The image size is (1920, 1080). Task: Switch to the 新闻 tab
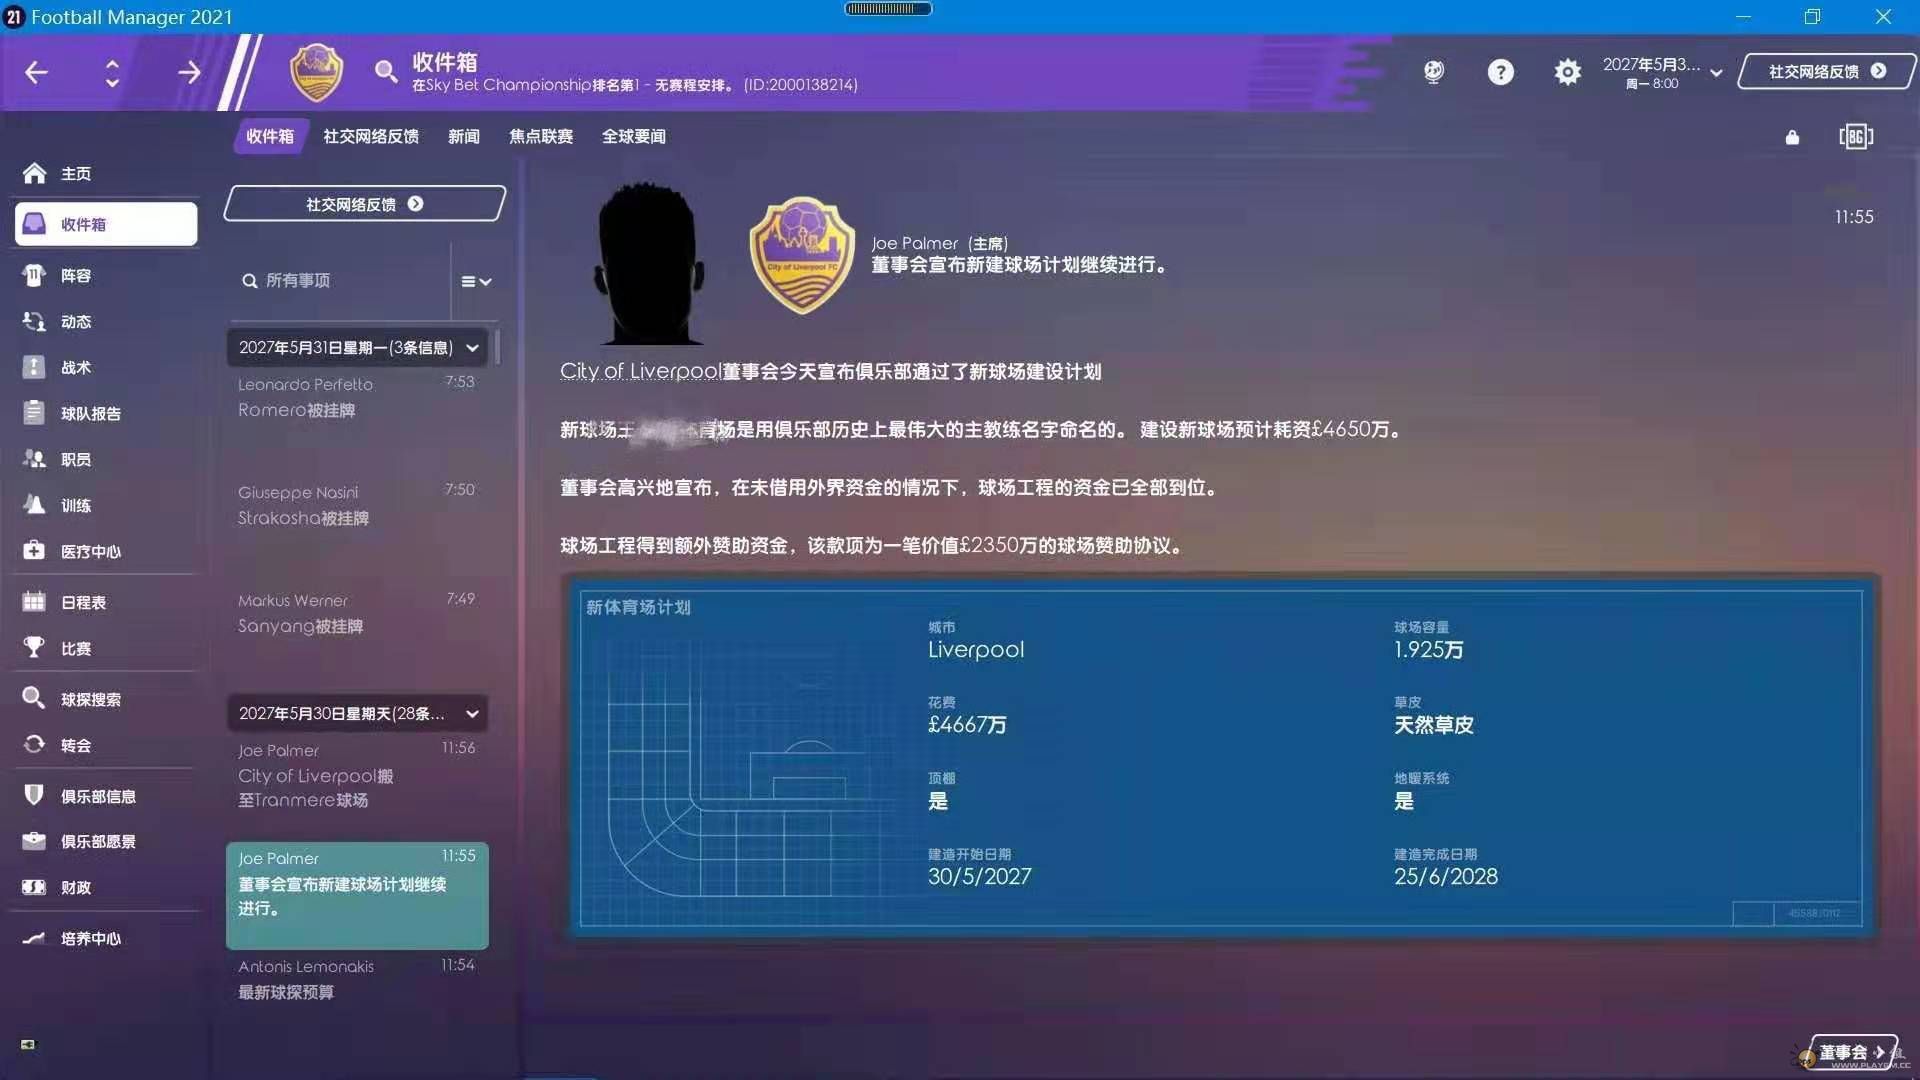click(464, 136)
